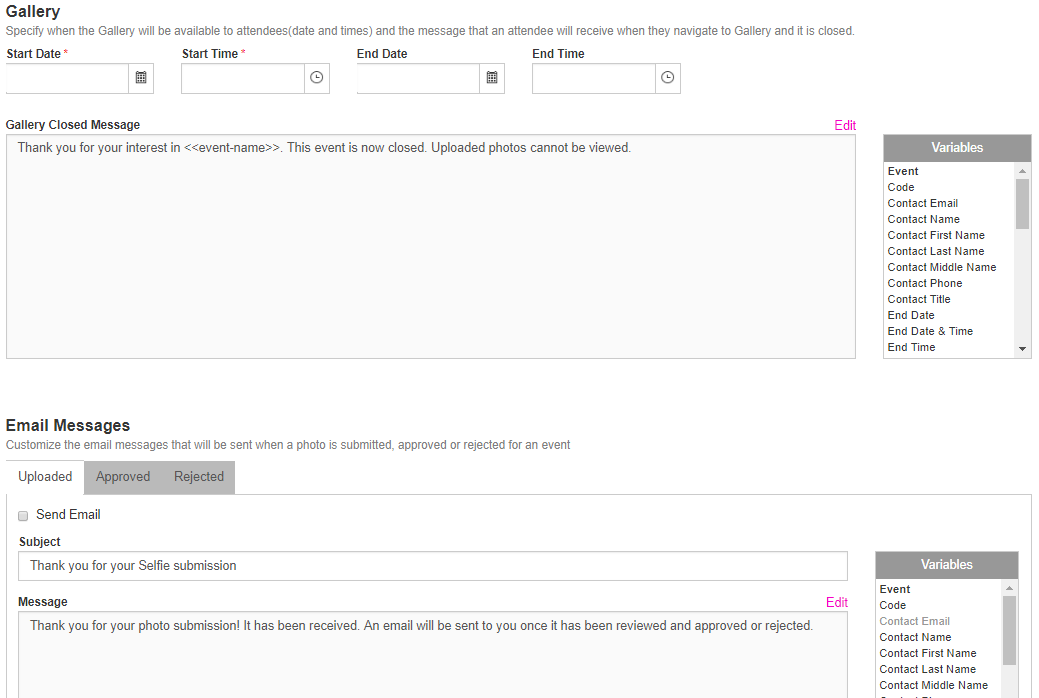Click the Start Date input field
The width and height of the screenshot is (1039, 698).
[x=67, y=78]
